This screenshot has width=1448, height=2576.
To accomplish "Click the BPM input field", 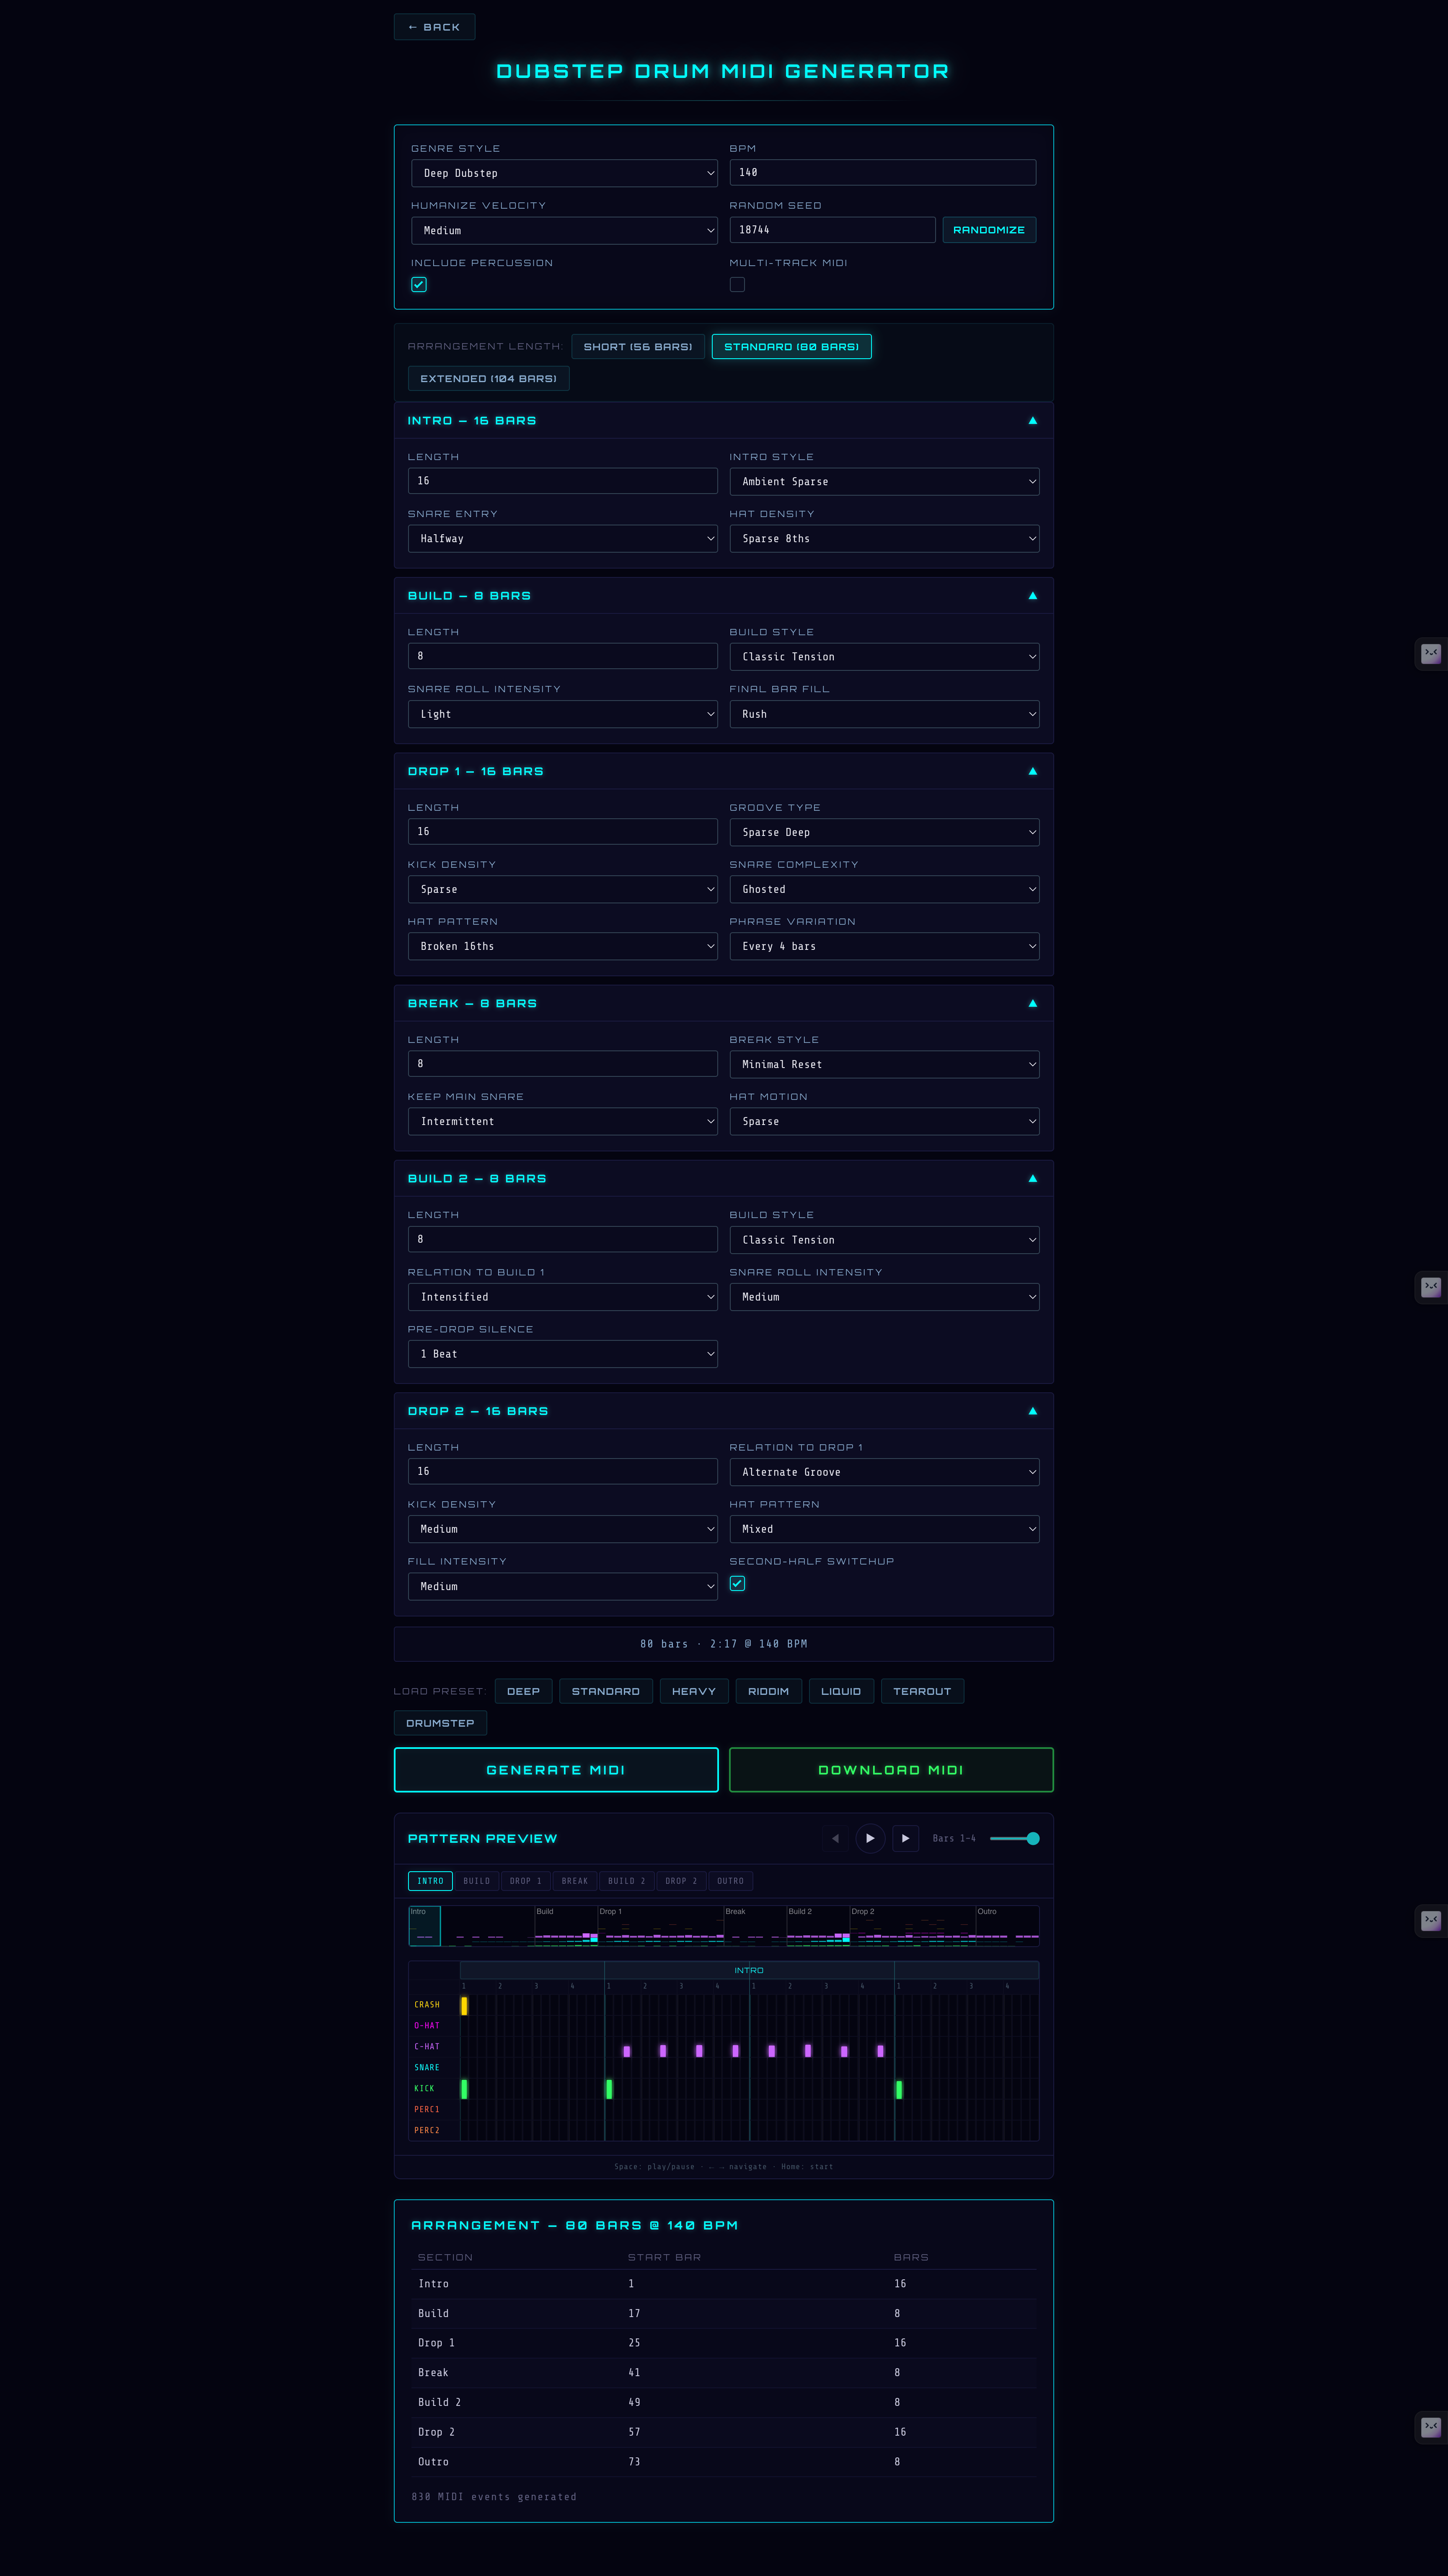I will coord(882,172).
